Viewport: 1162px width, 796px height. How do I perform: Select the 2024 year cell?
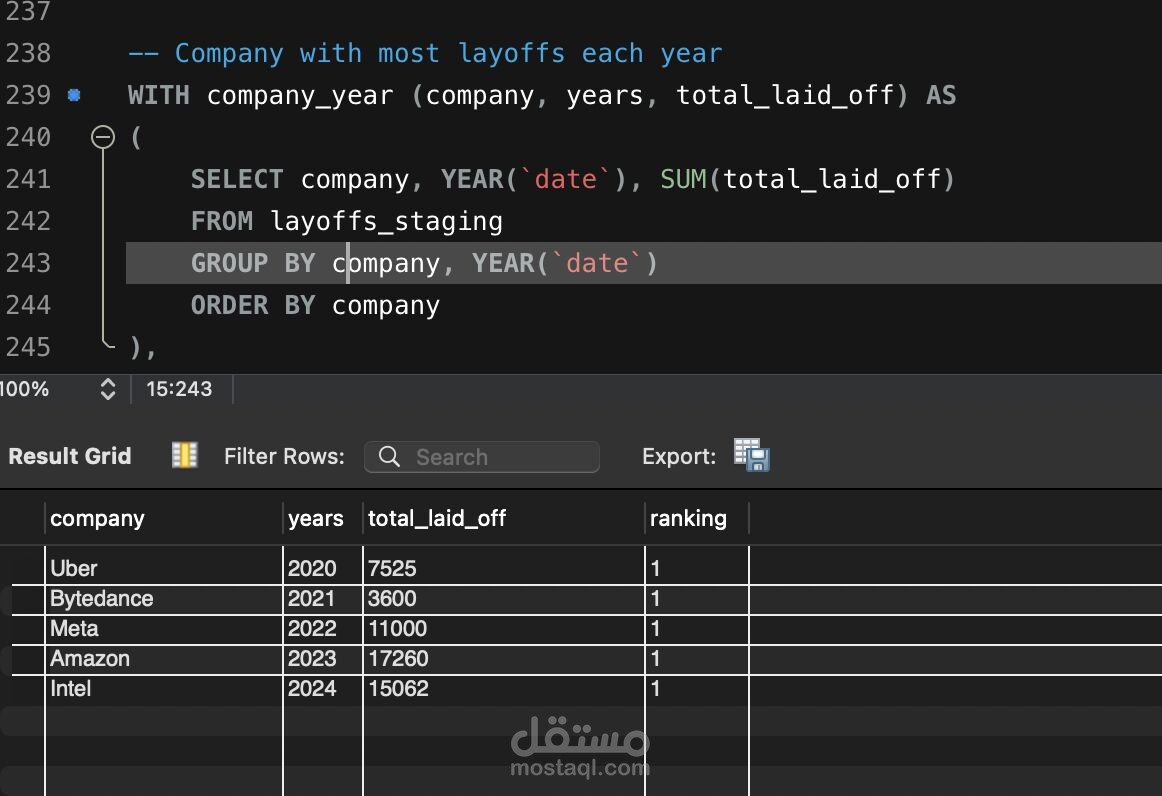tap(322, 689)
